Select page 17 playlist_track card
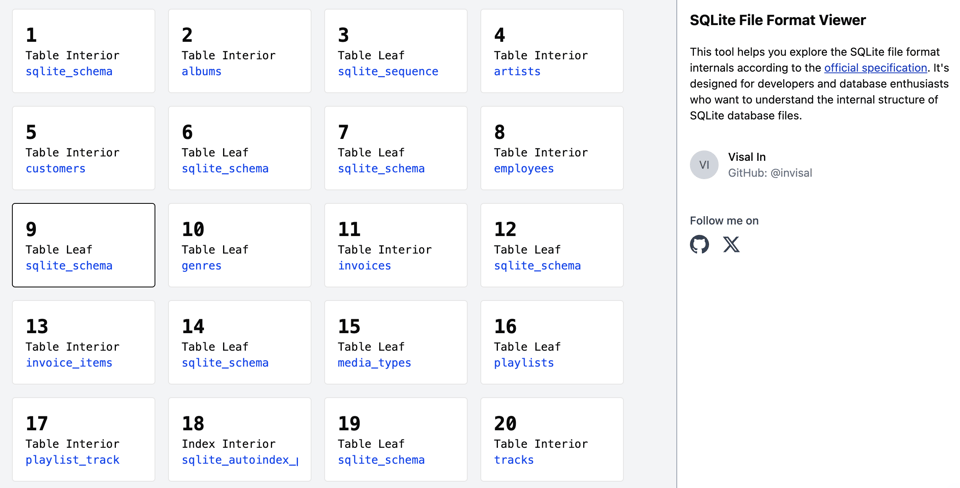The image size is (960, 488). 83,439
